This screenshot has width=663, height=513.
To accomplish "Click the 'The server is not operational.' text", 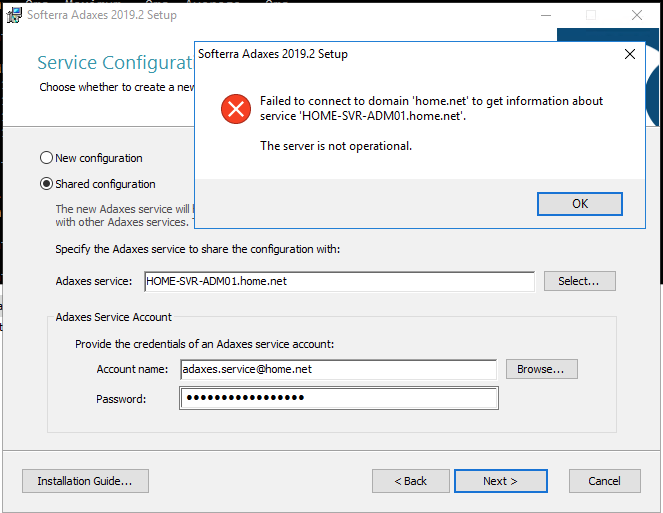I will 336,146.
